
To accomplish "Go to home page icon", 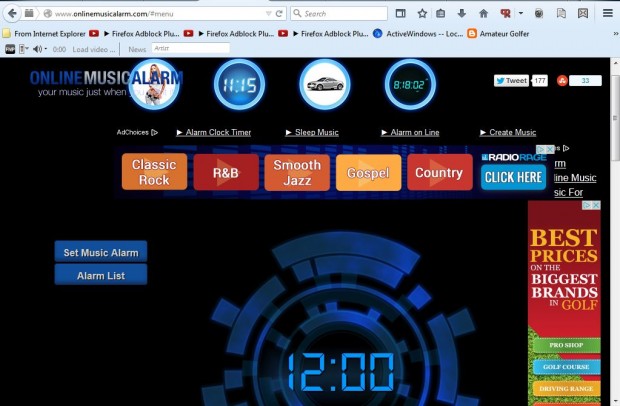I will [x=483, y=13].
